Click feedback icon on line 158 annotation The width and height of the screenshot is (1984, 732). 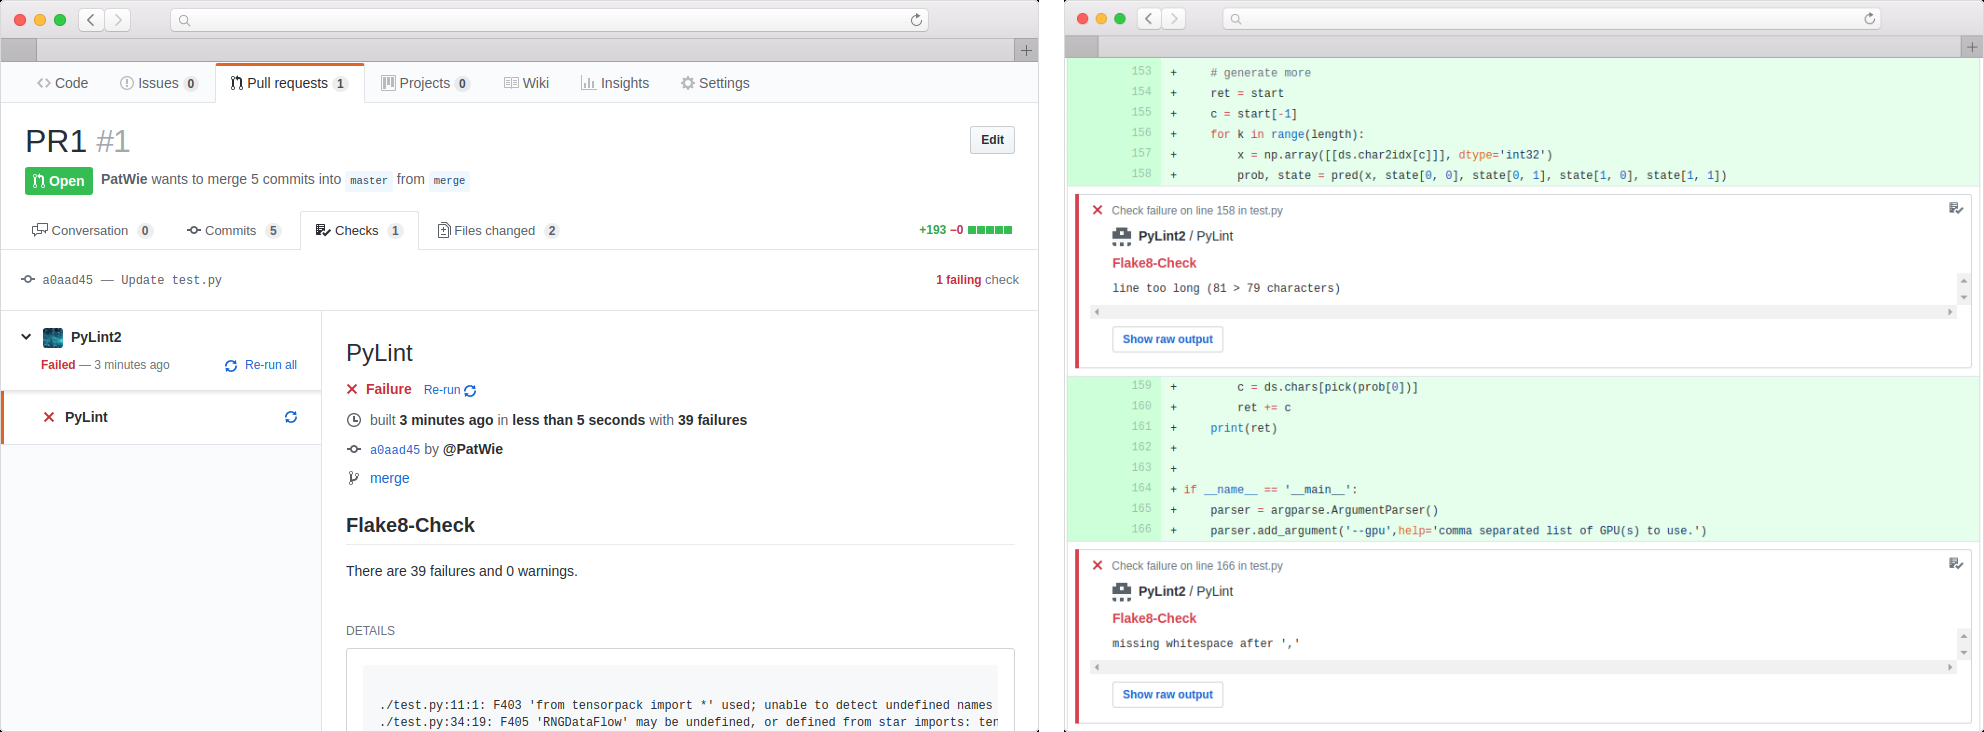point(1956,209)
